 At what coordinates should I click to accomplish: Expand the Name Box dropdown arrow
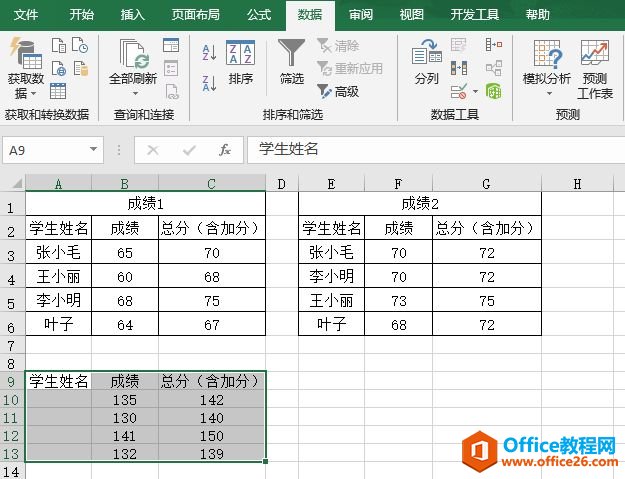click(93, 149)
